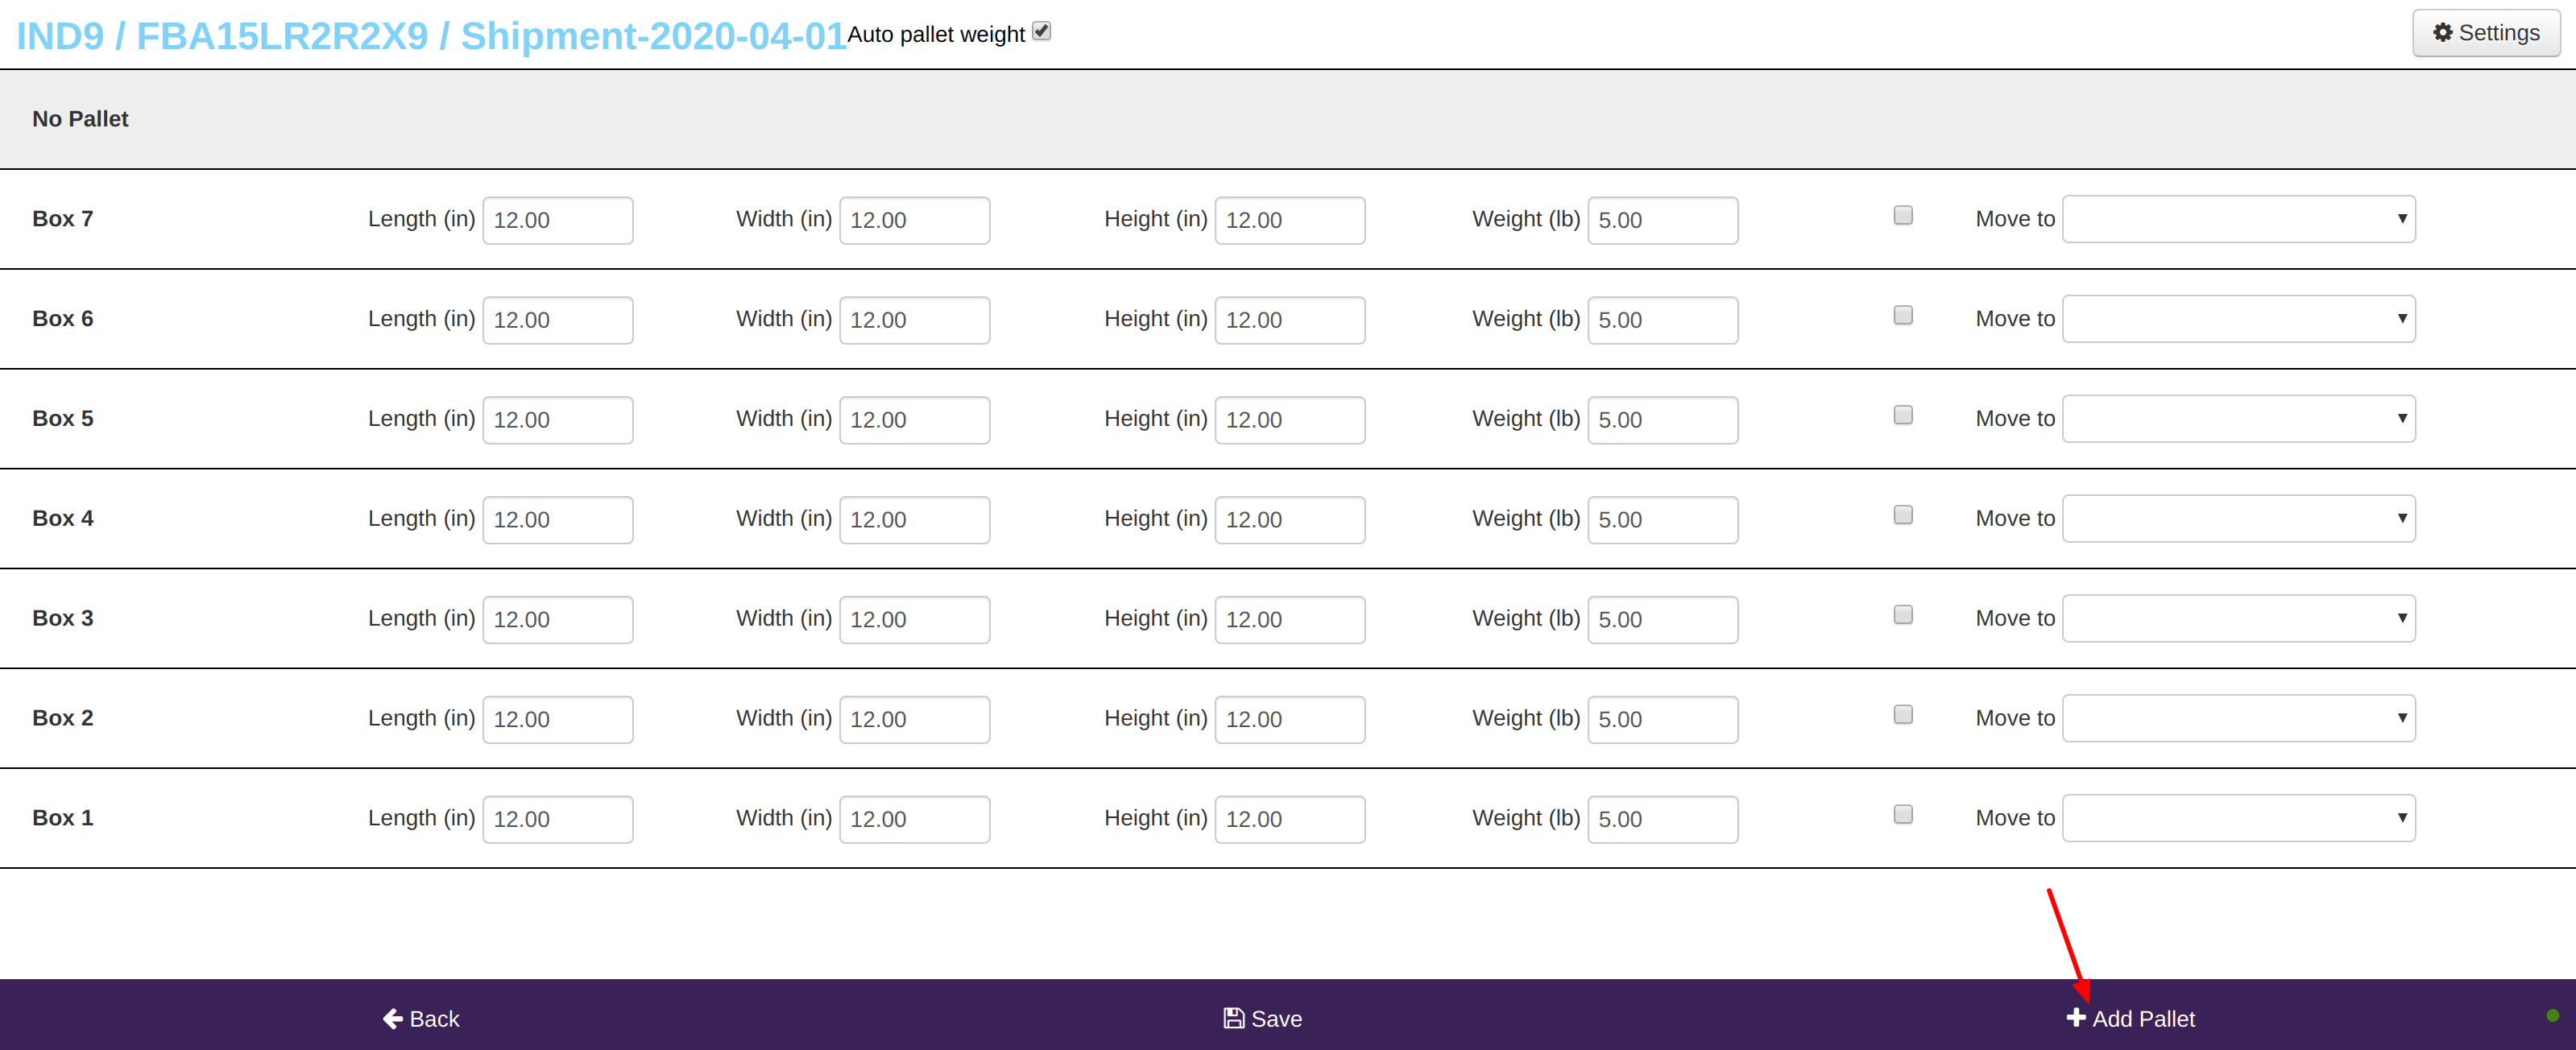
Task: Click the Save floppy disk icon
Action: [1234, 1018]
